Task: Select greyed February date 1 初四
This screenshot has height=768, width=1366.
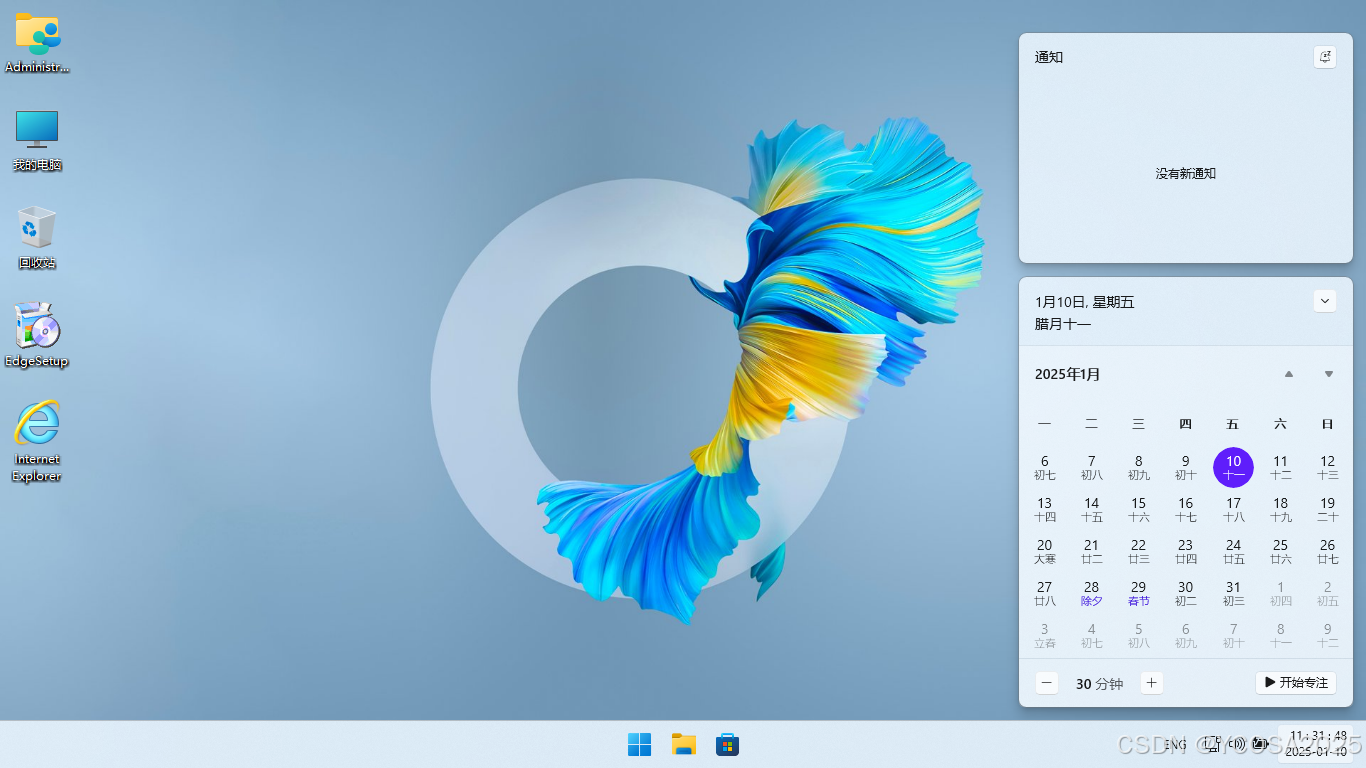Action: 1280,593
